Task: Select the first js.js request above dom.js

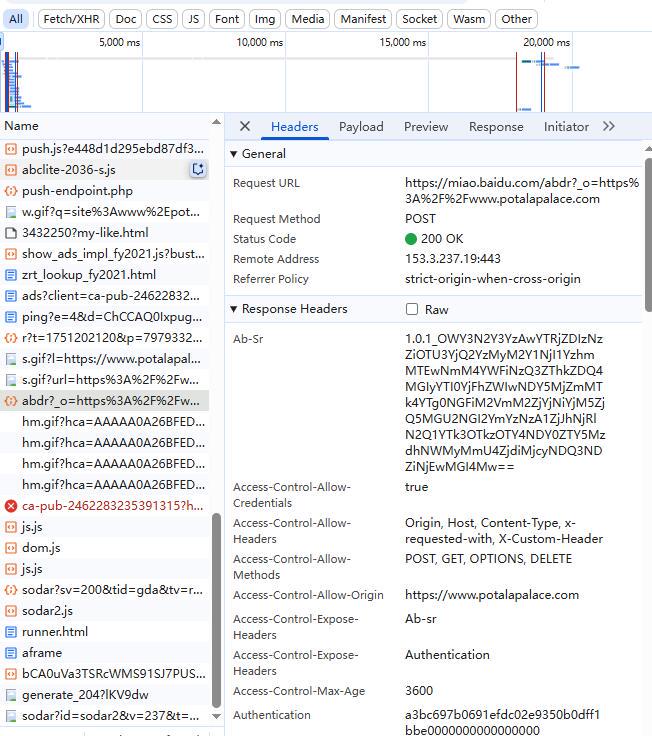Action: [x=104, y=527]
